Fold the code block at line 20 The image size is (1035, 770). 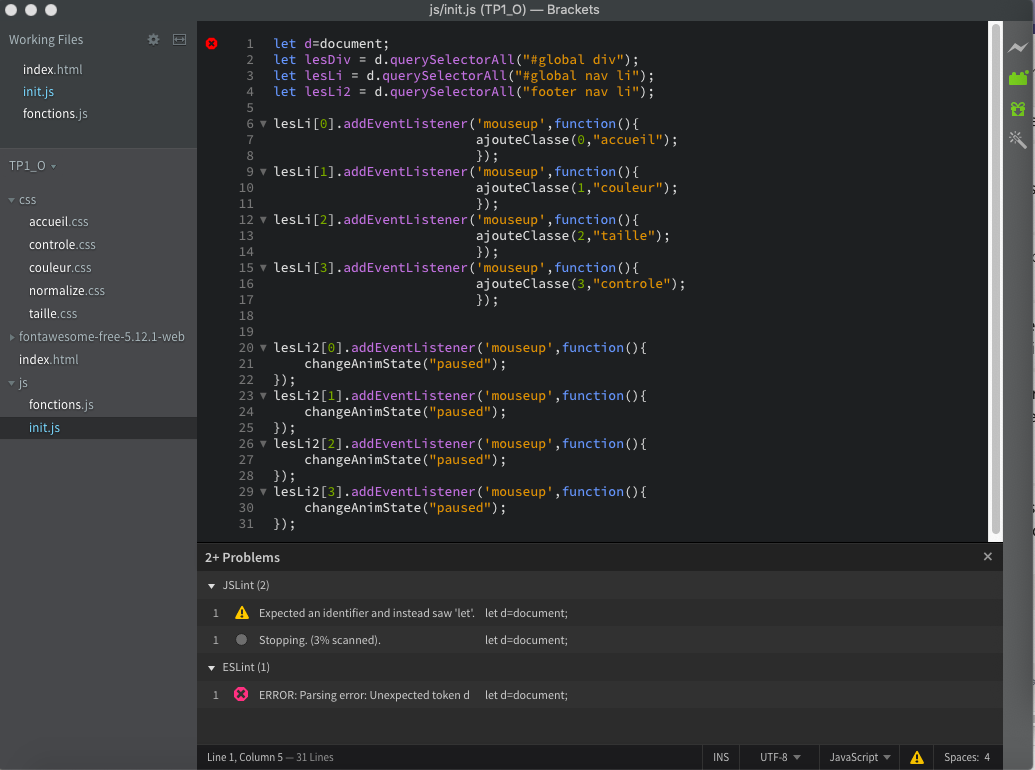pos(263,348)
